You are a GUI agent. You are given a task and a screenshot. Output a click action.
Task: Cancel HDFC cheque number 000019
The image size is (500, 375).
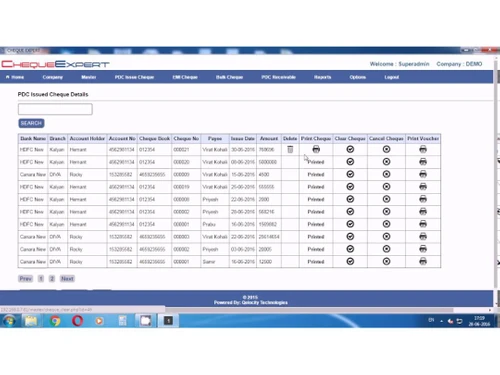click(386, 187)
